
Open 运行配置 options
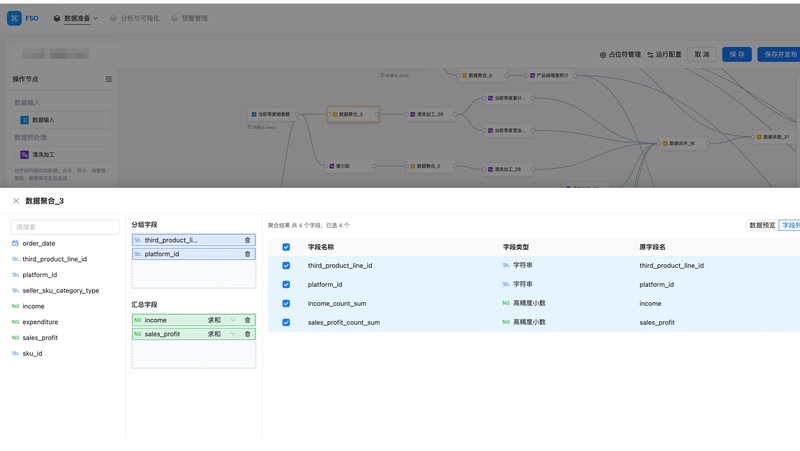pyautogui.click(x=664, y=55)
